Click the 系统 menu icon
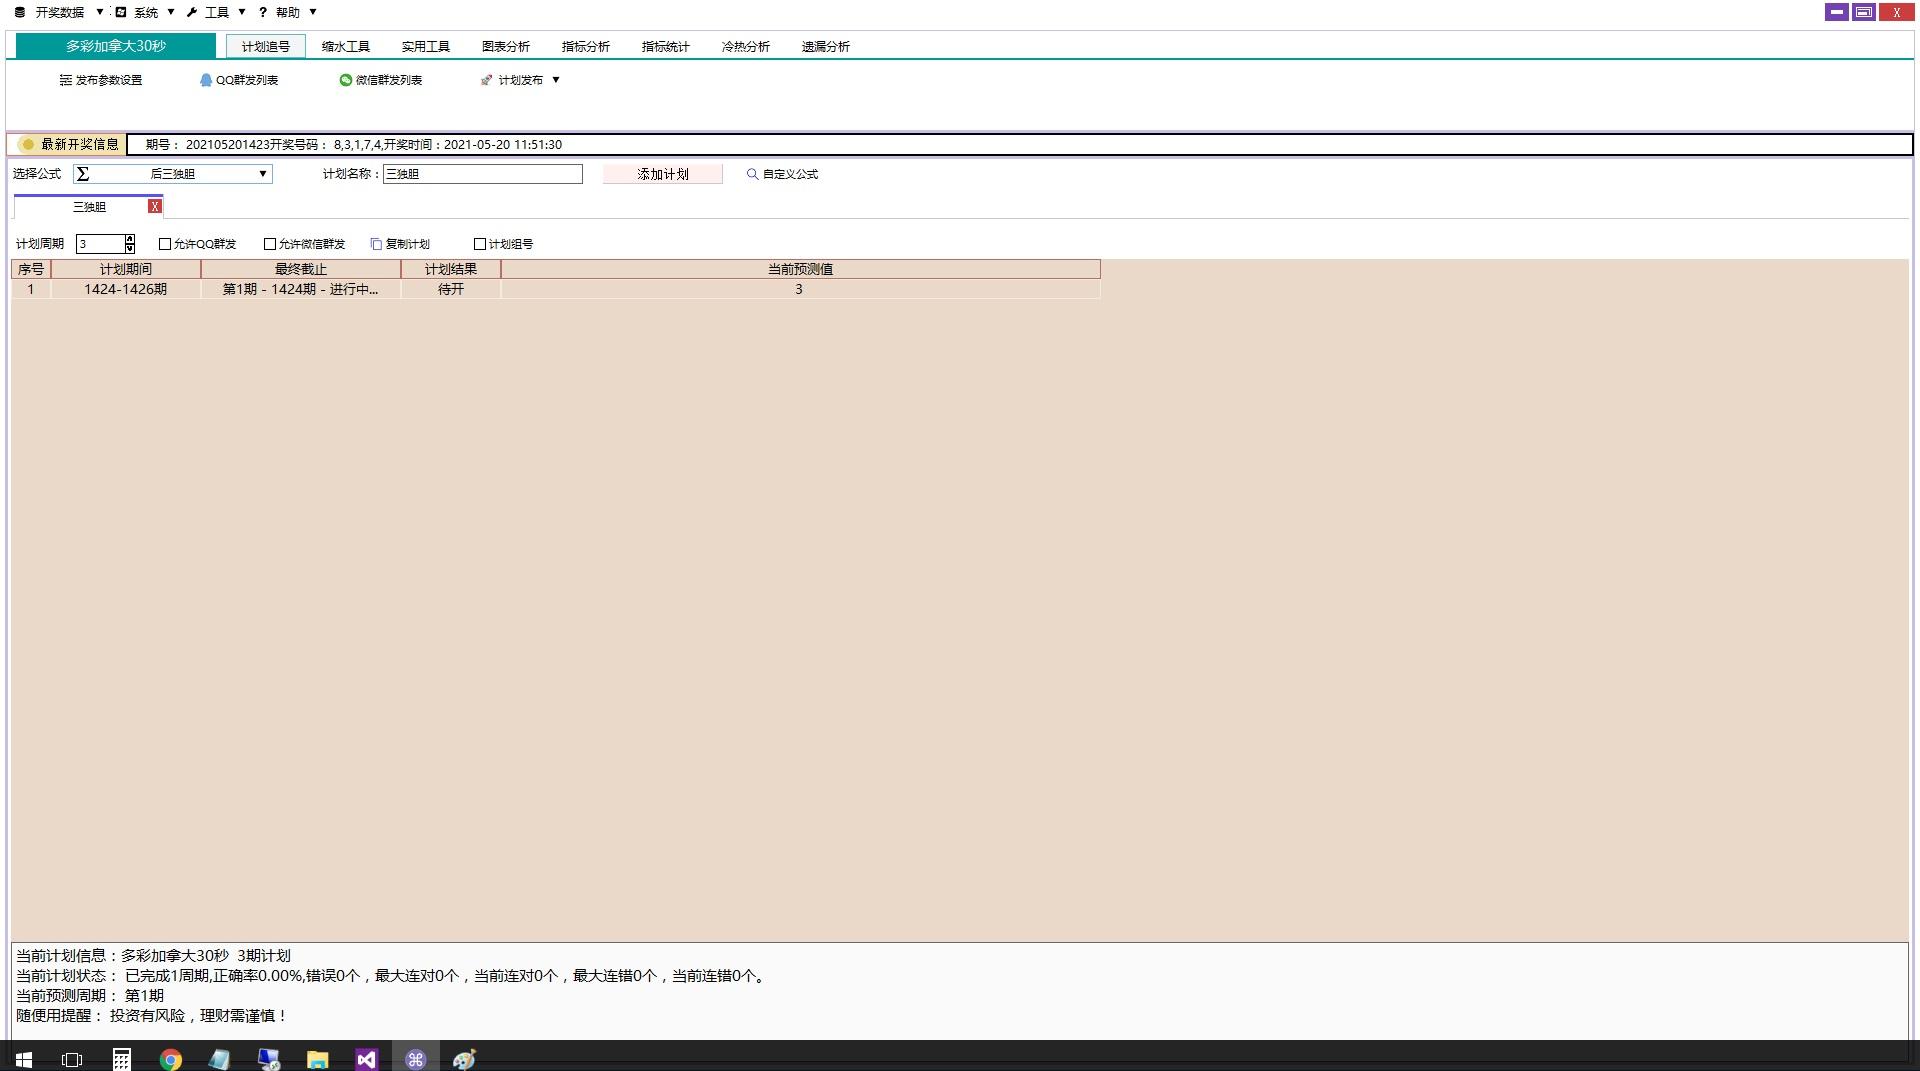This screenshot has width=1920, height=1071. pyautogui.click(x=121, y=12)
